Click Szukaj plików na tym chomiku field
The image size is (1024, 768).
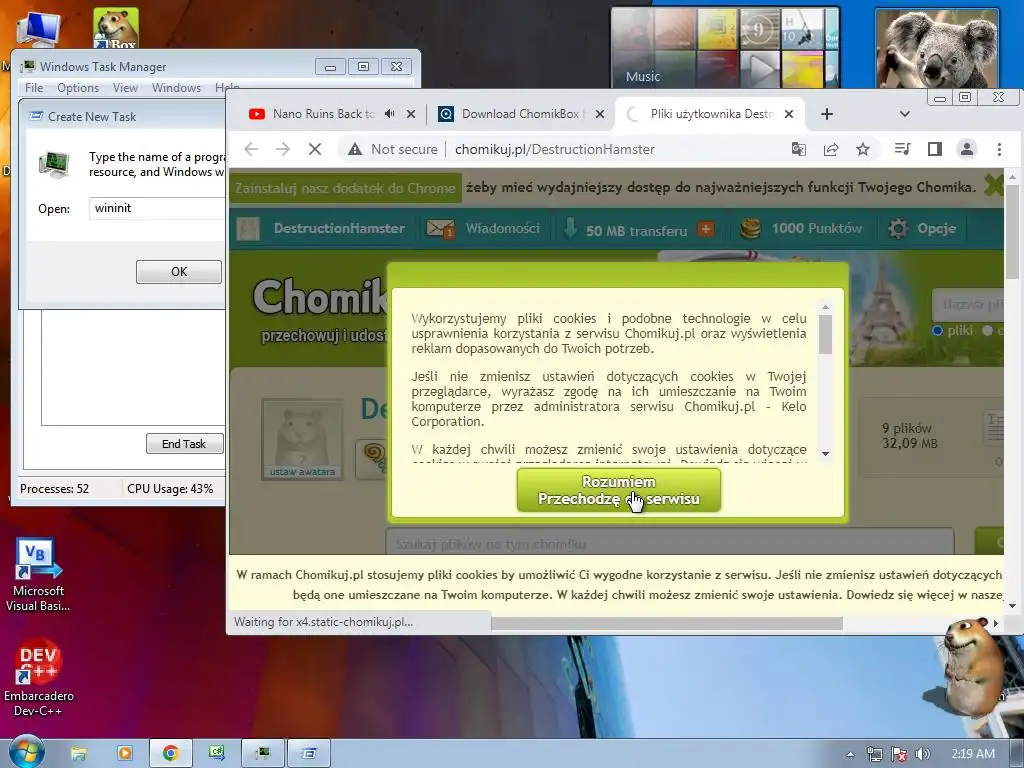tap(669, 543)
